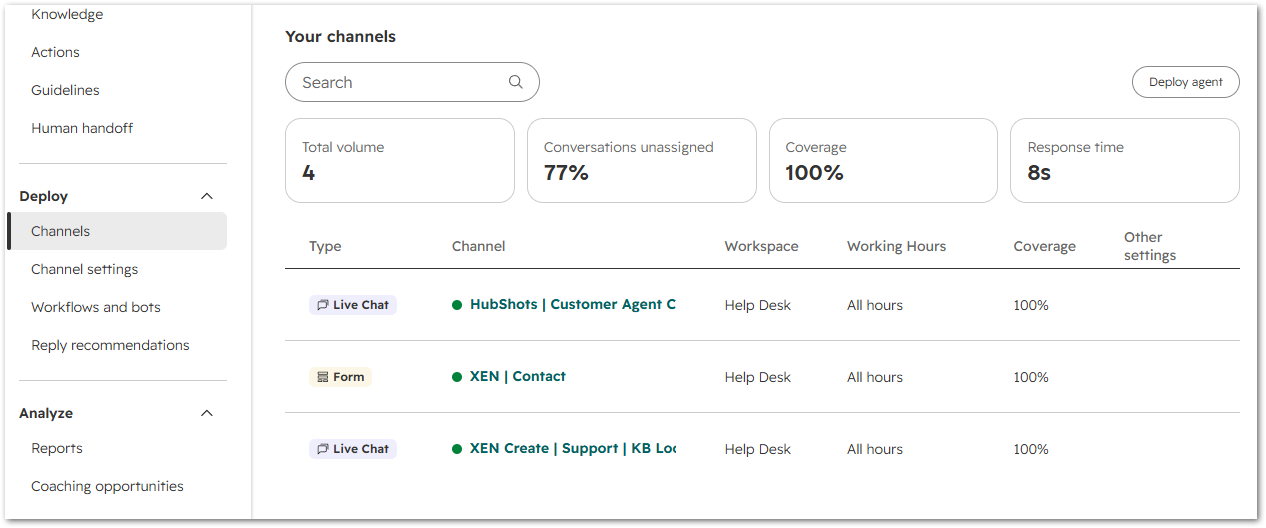Click 100% coverage in XEN | Contact row
The height and width of the screenshot is (528, 1266).
(x=1031, y=377)
